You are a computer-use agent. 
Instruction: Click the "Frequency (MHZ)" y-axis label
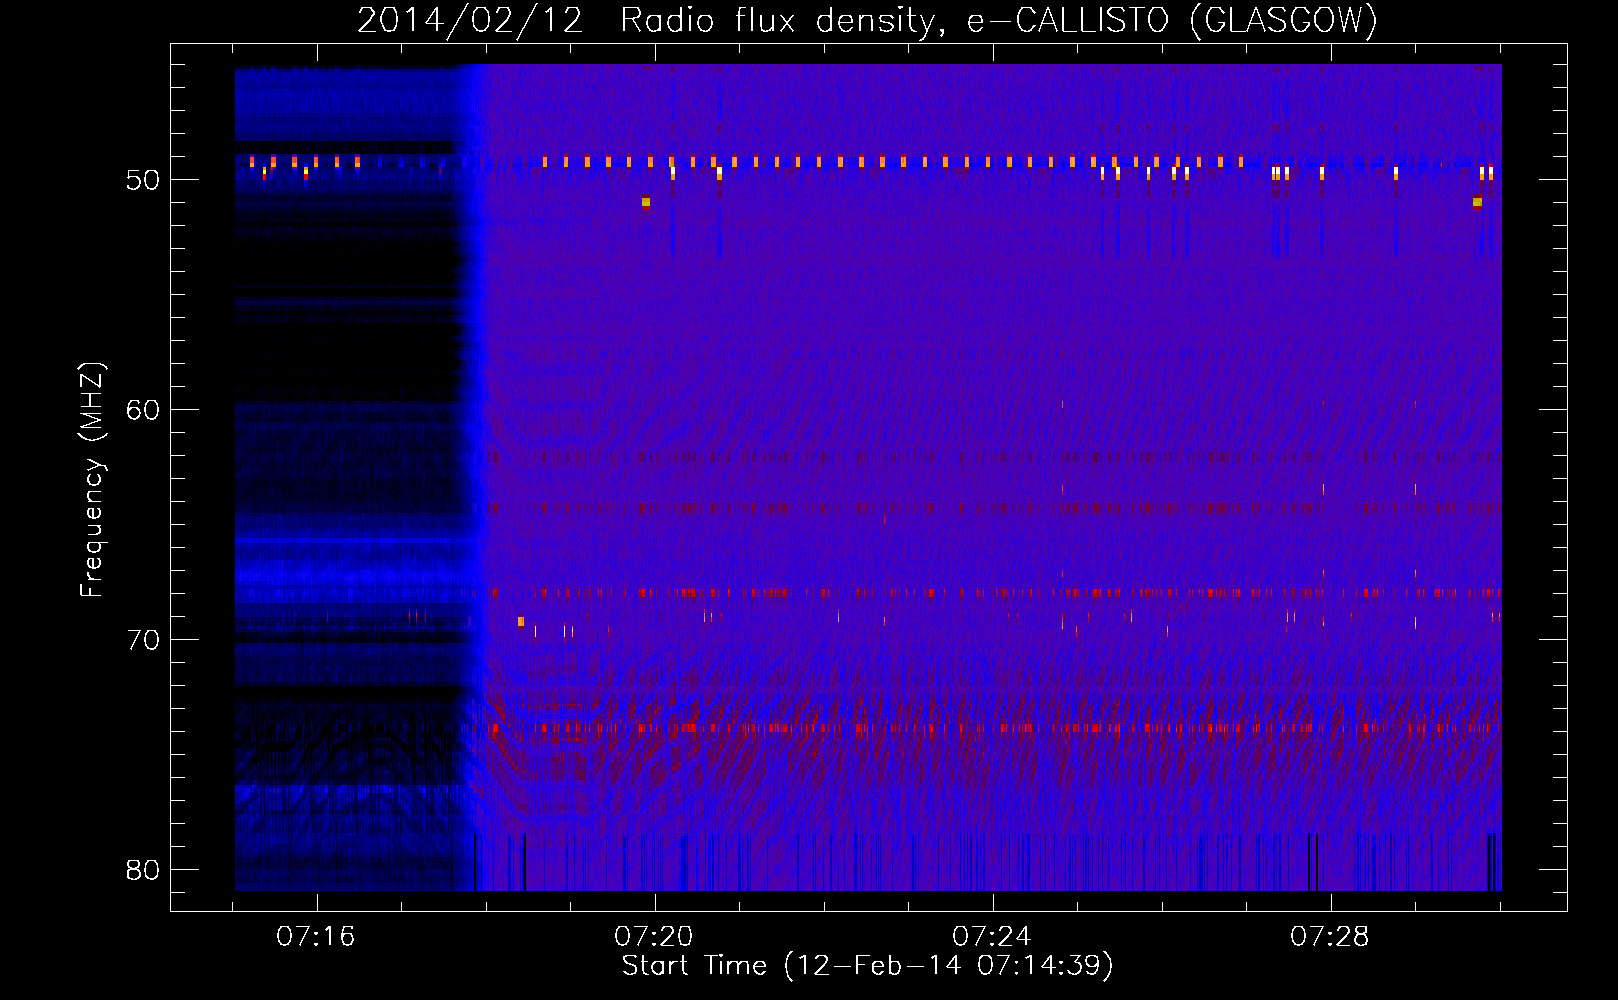(92, 480)
